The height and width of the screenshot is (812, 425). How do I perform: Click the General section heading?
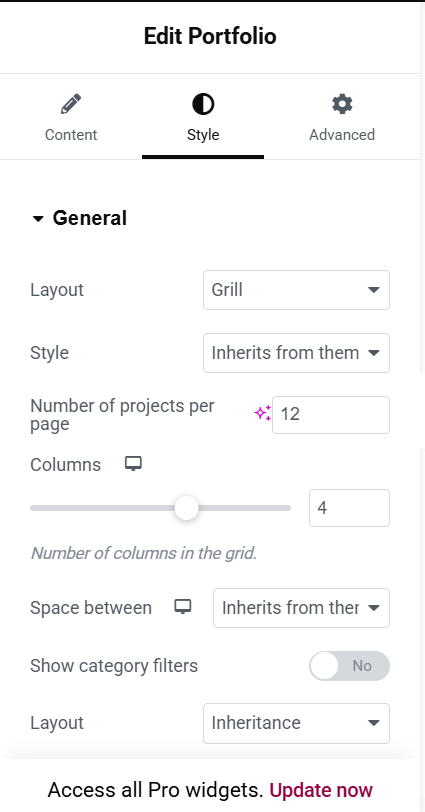pos(90,218)
